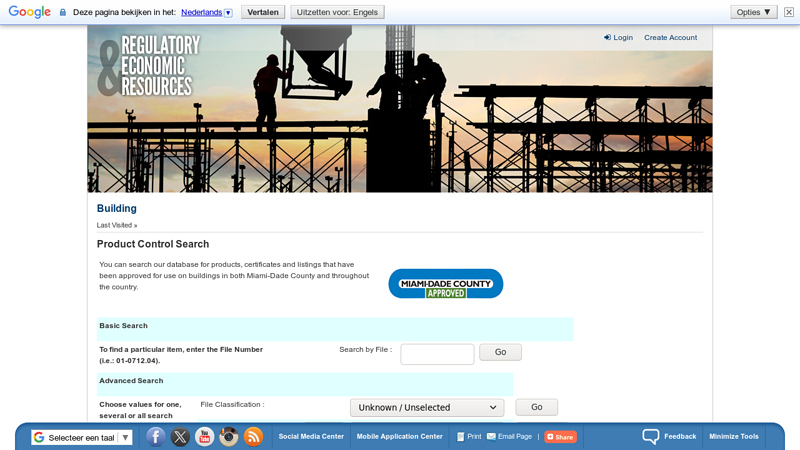Expand the File Classification dropdown
This screenshot has height=450, width=800.
pos(427,407)
